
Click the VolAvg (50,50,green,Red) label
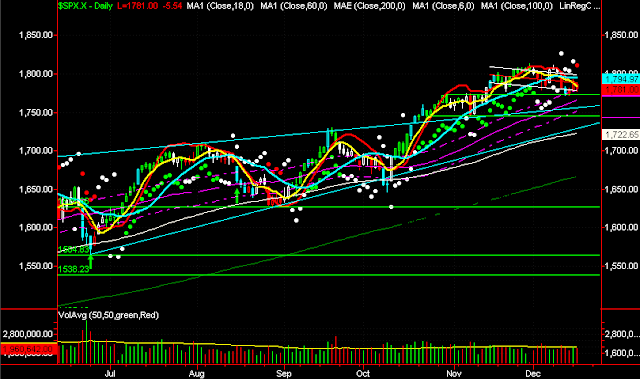pos(109,315)
